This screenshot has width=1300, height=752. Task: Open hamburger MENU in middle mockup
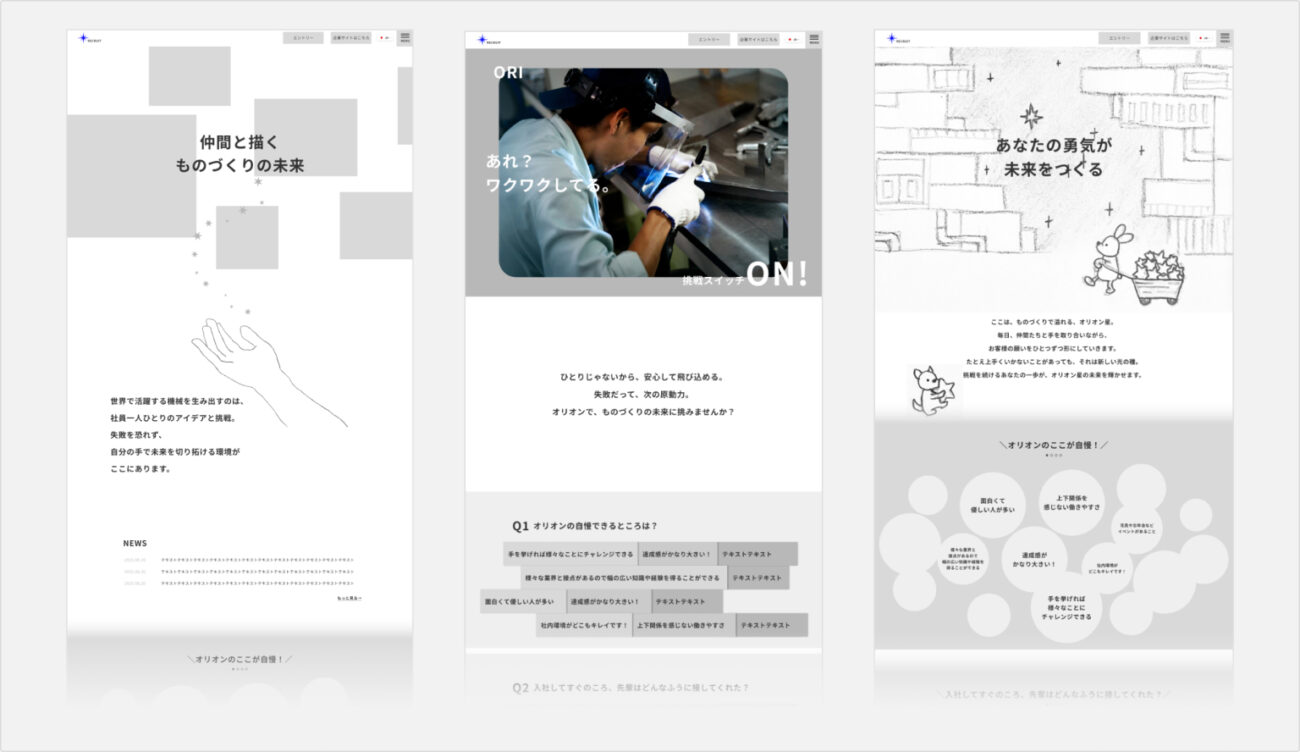[x=814, y=39]
